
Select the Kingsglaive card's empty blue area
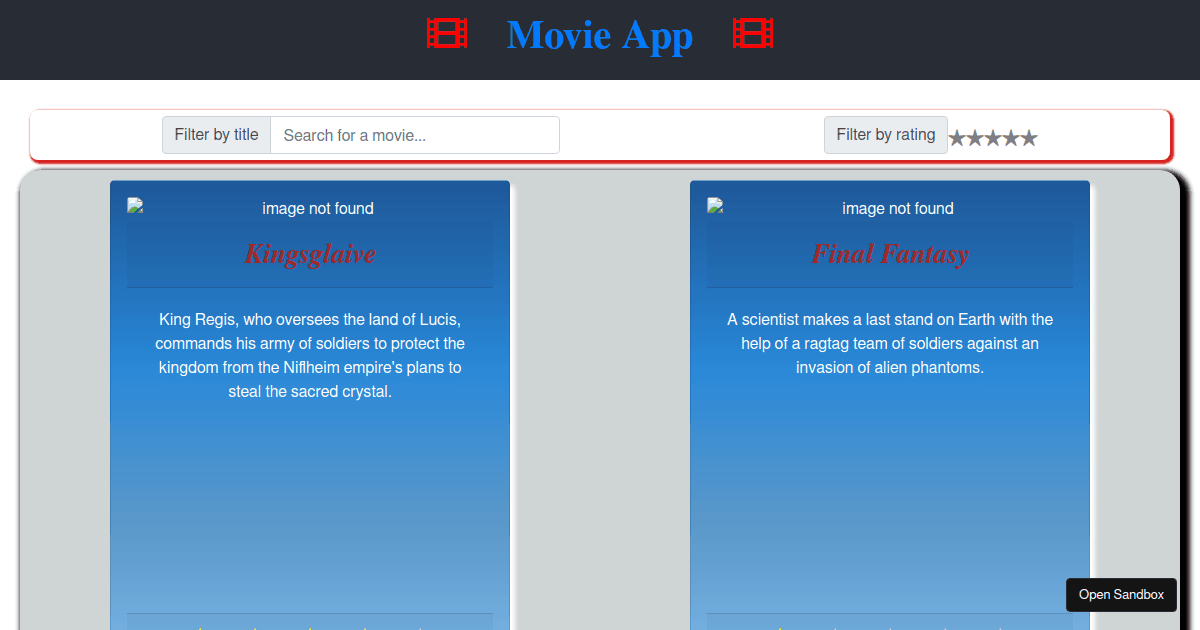point(310,500)
